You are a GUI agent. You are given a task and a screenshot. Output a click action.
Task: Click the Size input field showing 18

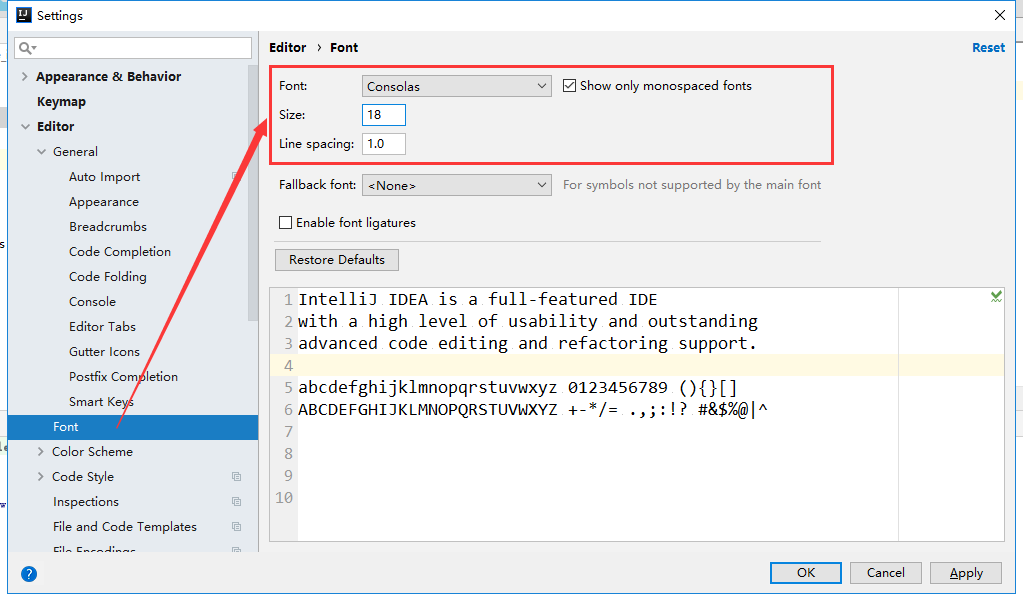point(384,115)
